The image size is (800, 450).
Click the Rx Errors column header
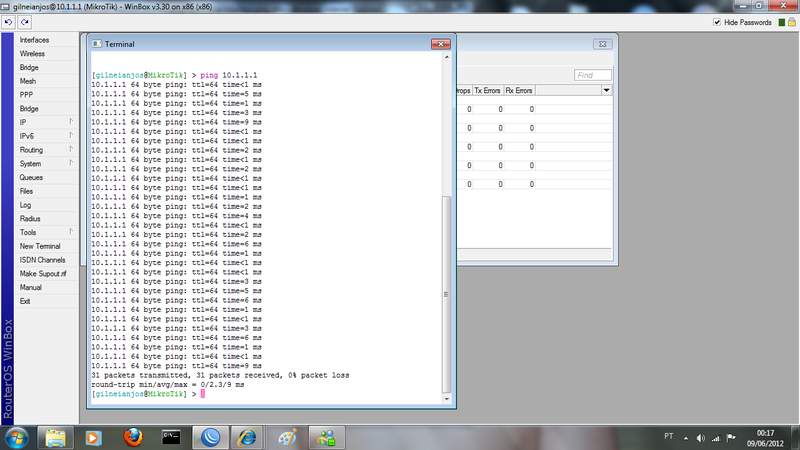tap(519, 90)
